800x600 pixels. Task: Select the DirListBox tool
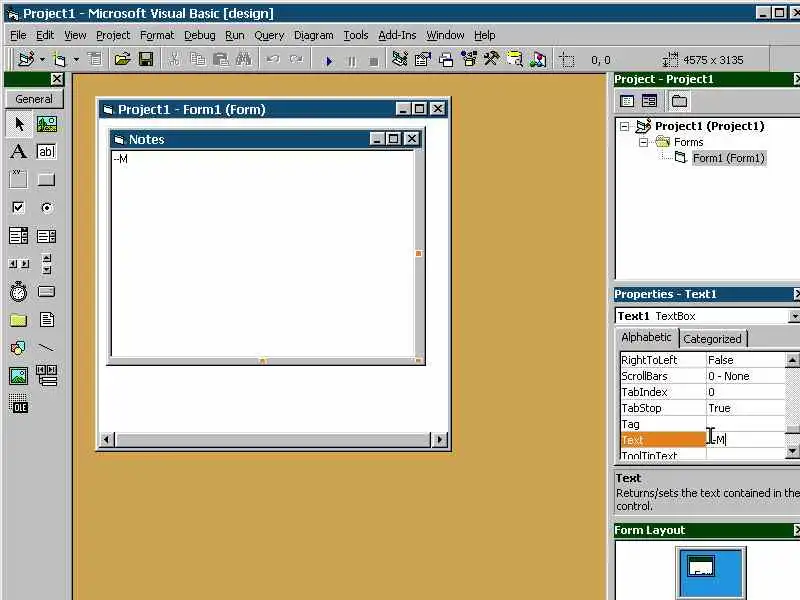pyautogui.click(x=19, y=320)
